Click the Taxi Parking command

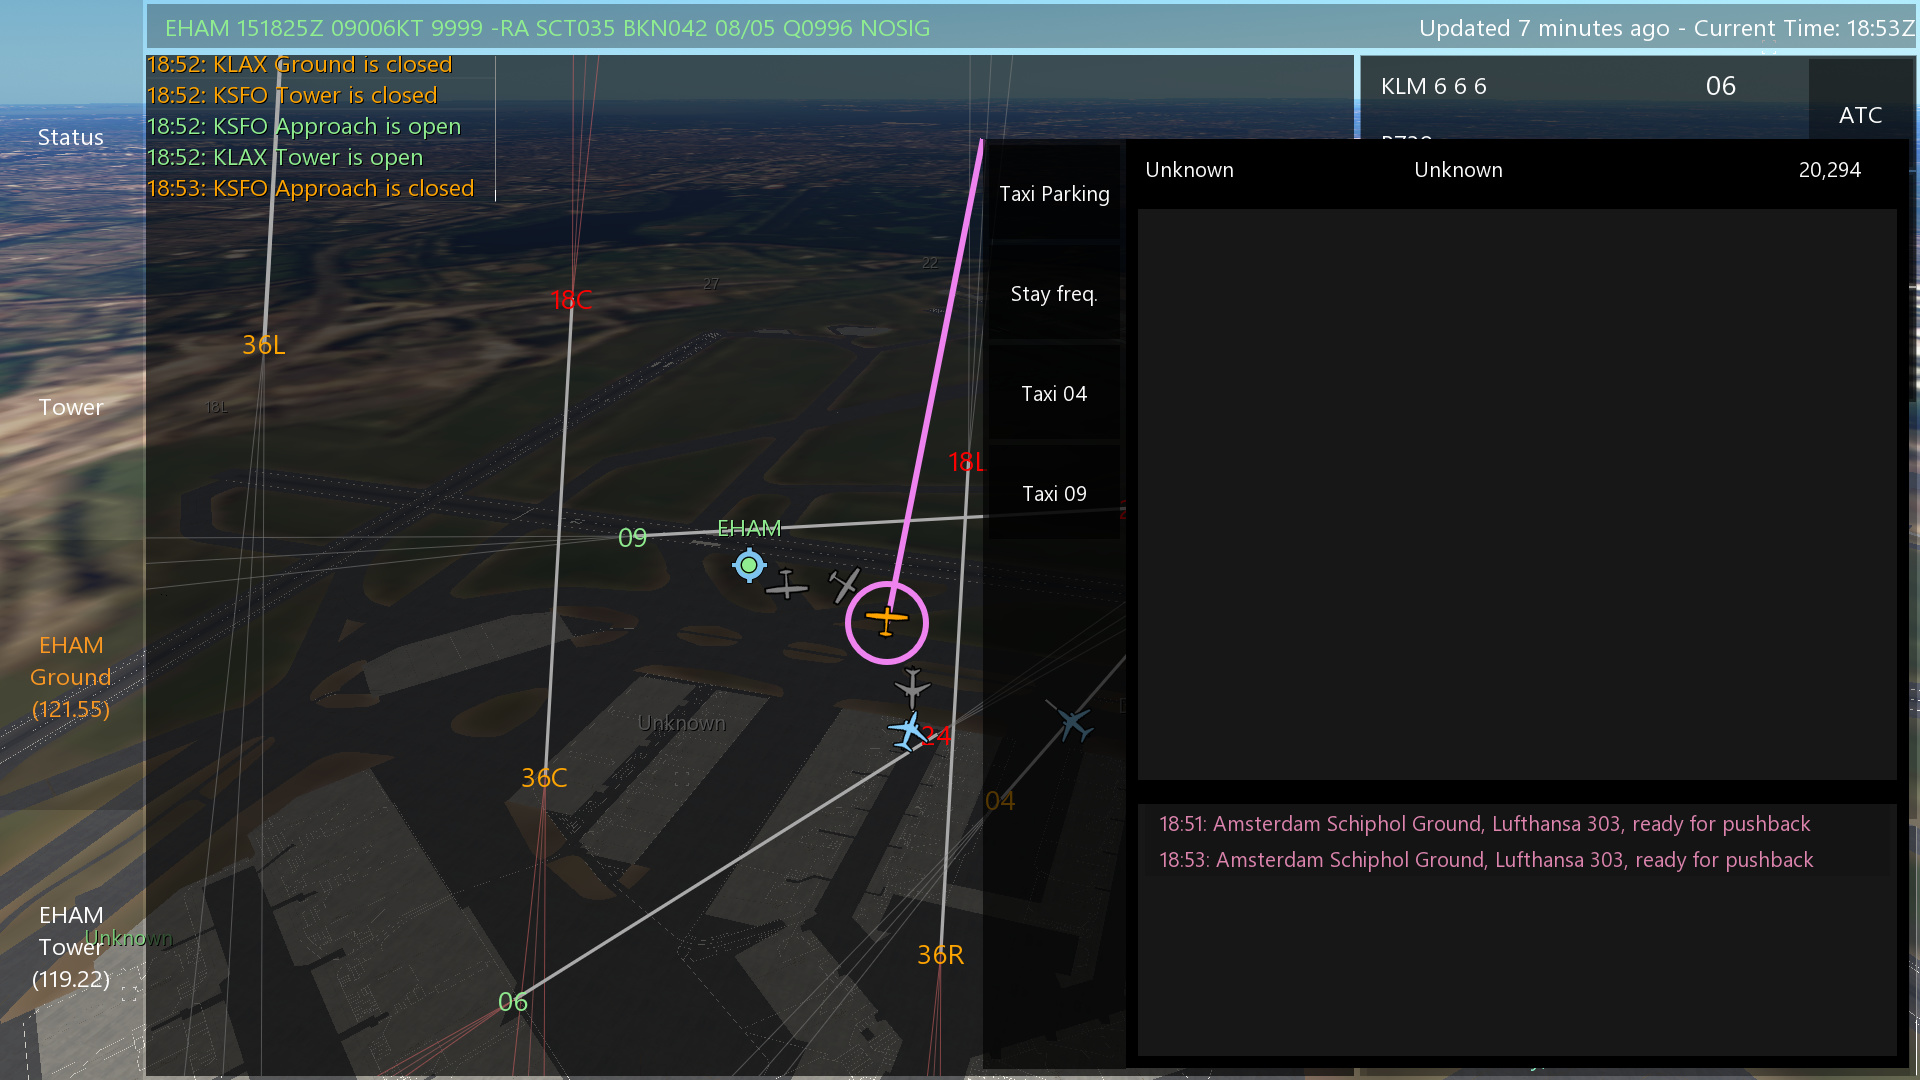point(1054,194)
